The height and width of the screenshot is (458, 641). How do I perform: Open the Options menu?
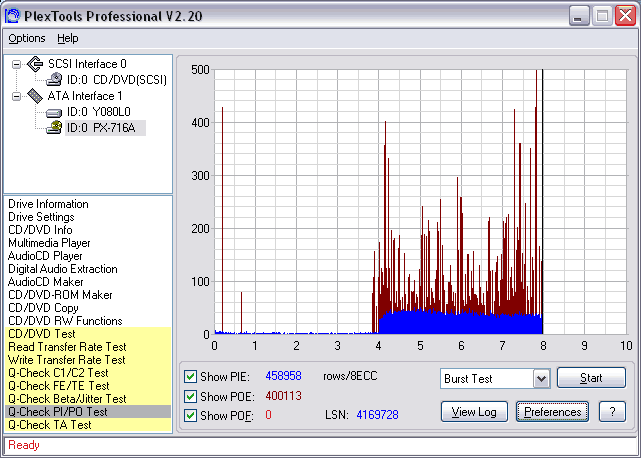[x=27, y=38]
